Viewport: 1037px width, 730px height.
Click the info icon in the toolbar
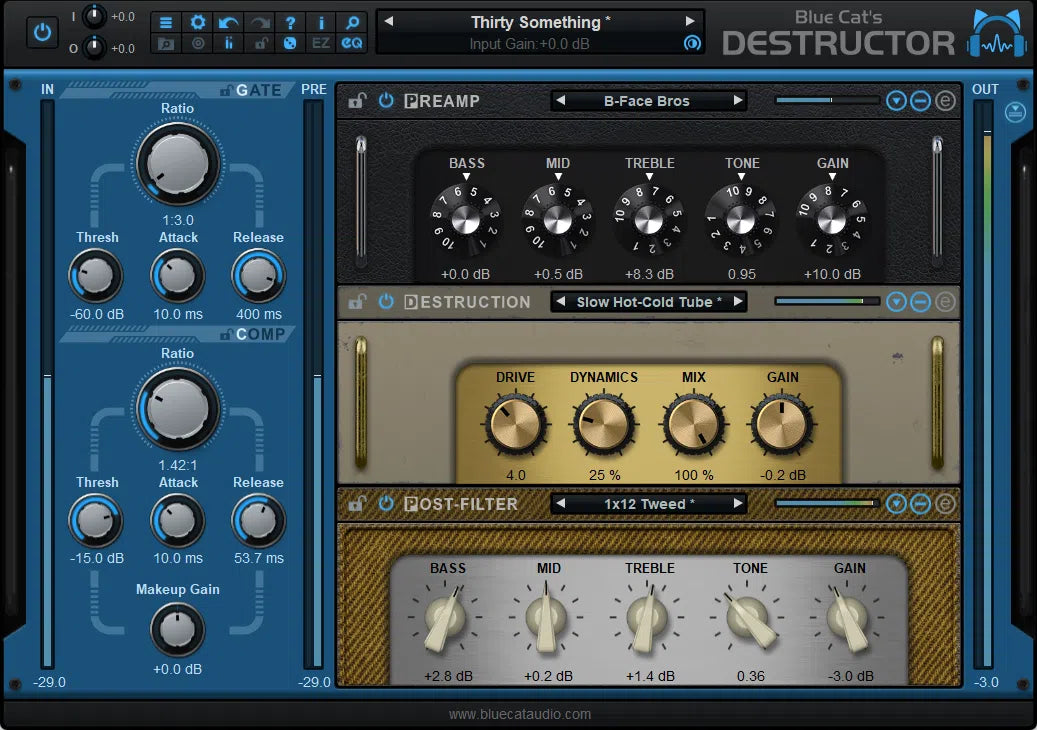321,23
